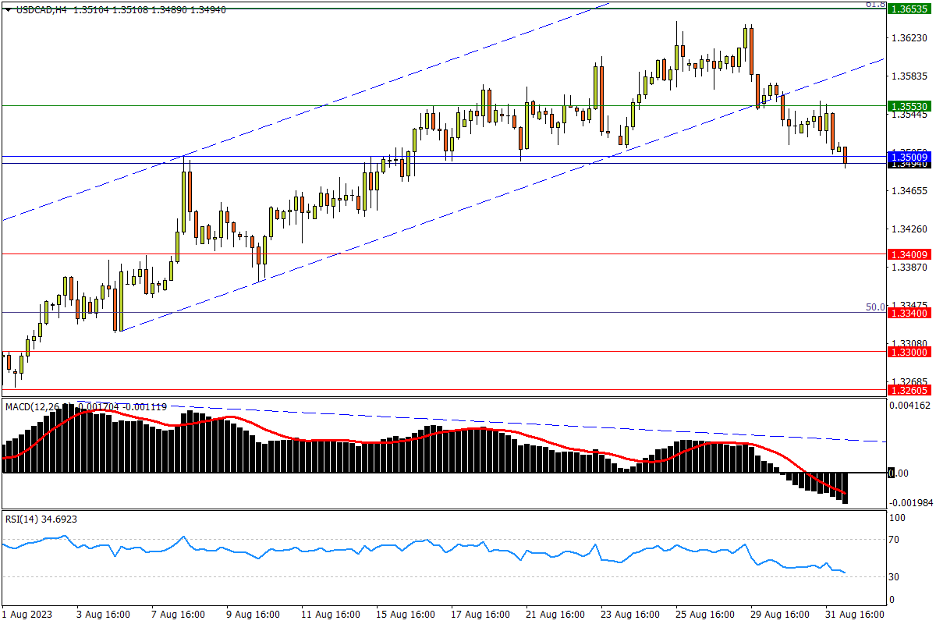Screen dimensions: 936x624
Task: Click the RSI 70 level scale value
Action: 896,540
